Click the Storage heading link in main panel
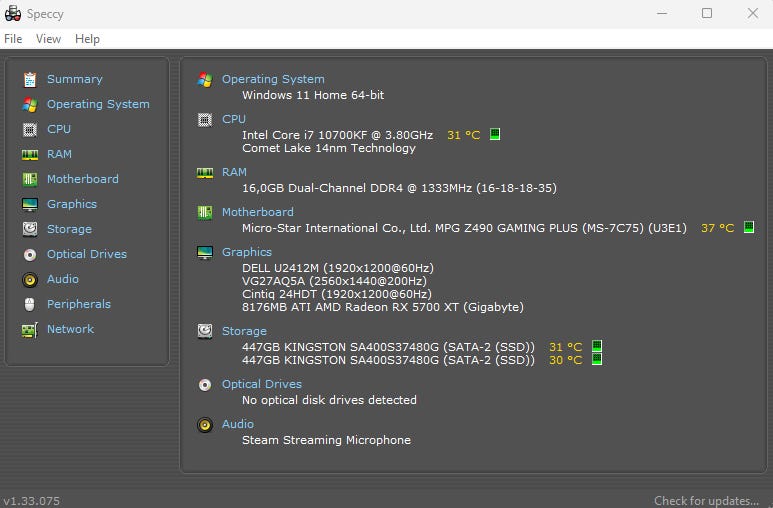The width and height of the screenshot is (773, 508). tap(245, 331)
